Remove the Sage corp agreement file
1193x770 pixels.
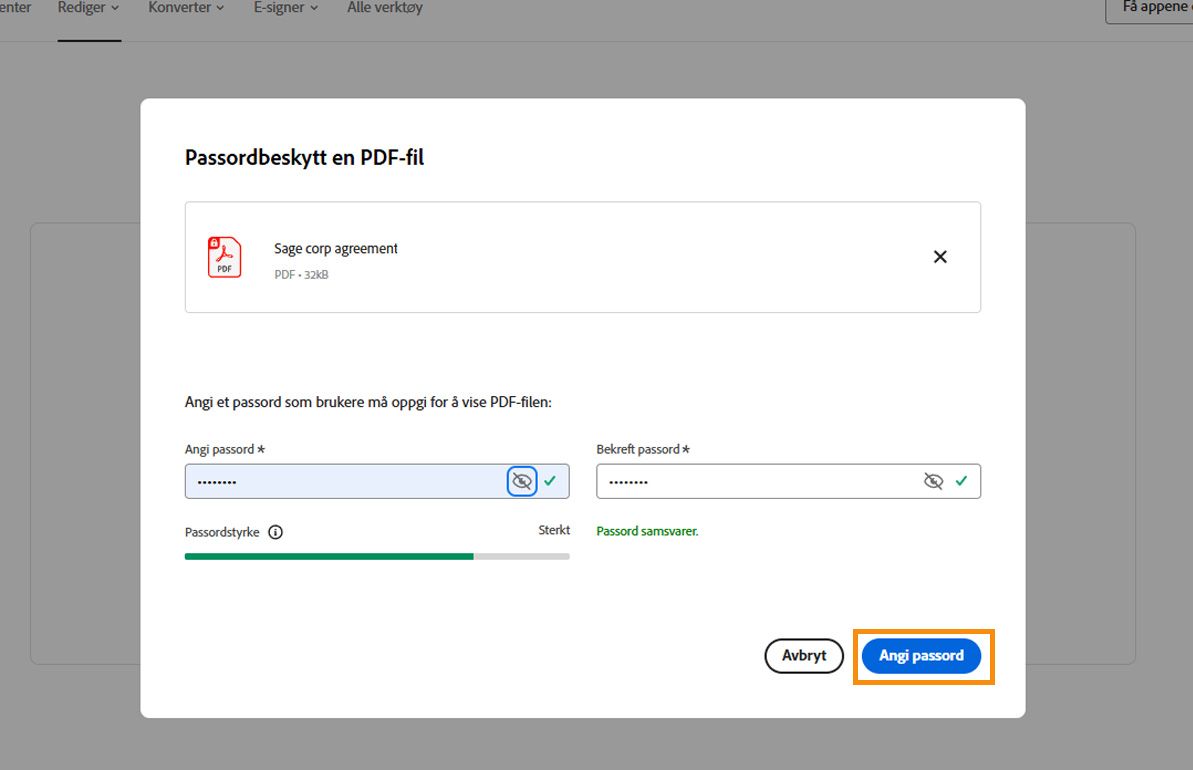pyautogui.click(x=940, y=257)
